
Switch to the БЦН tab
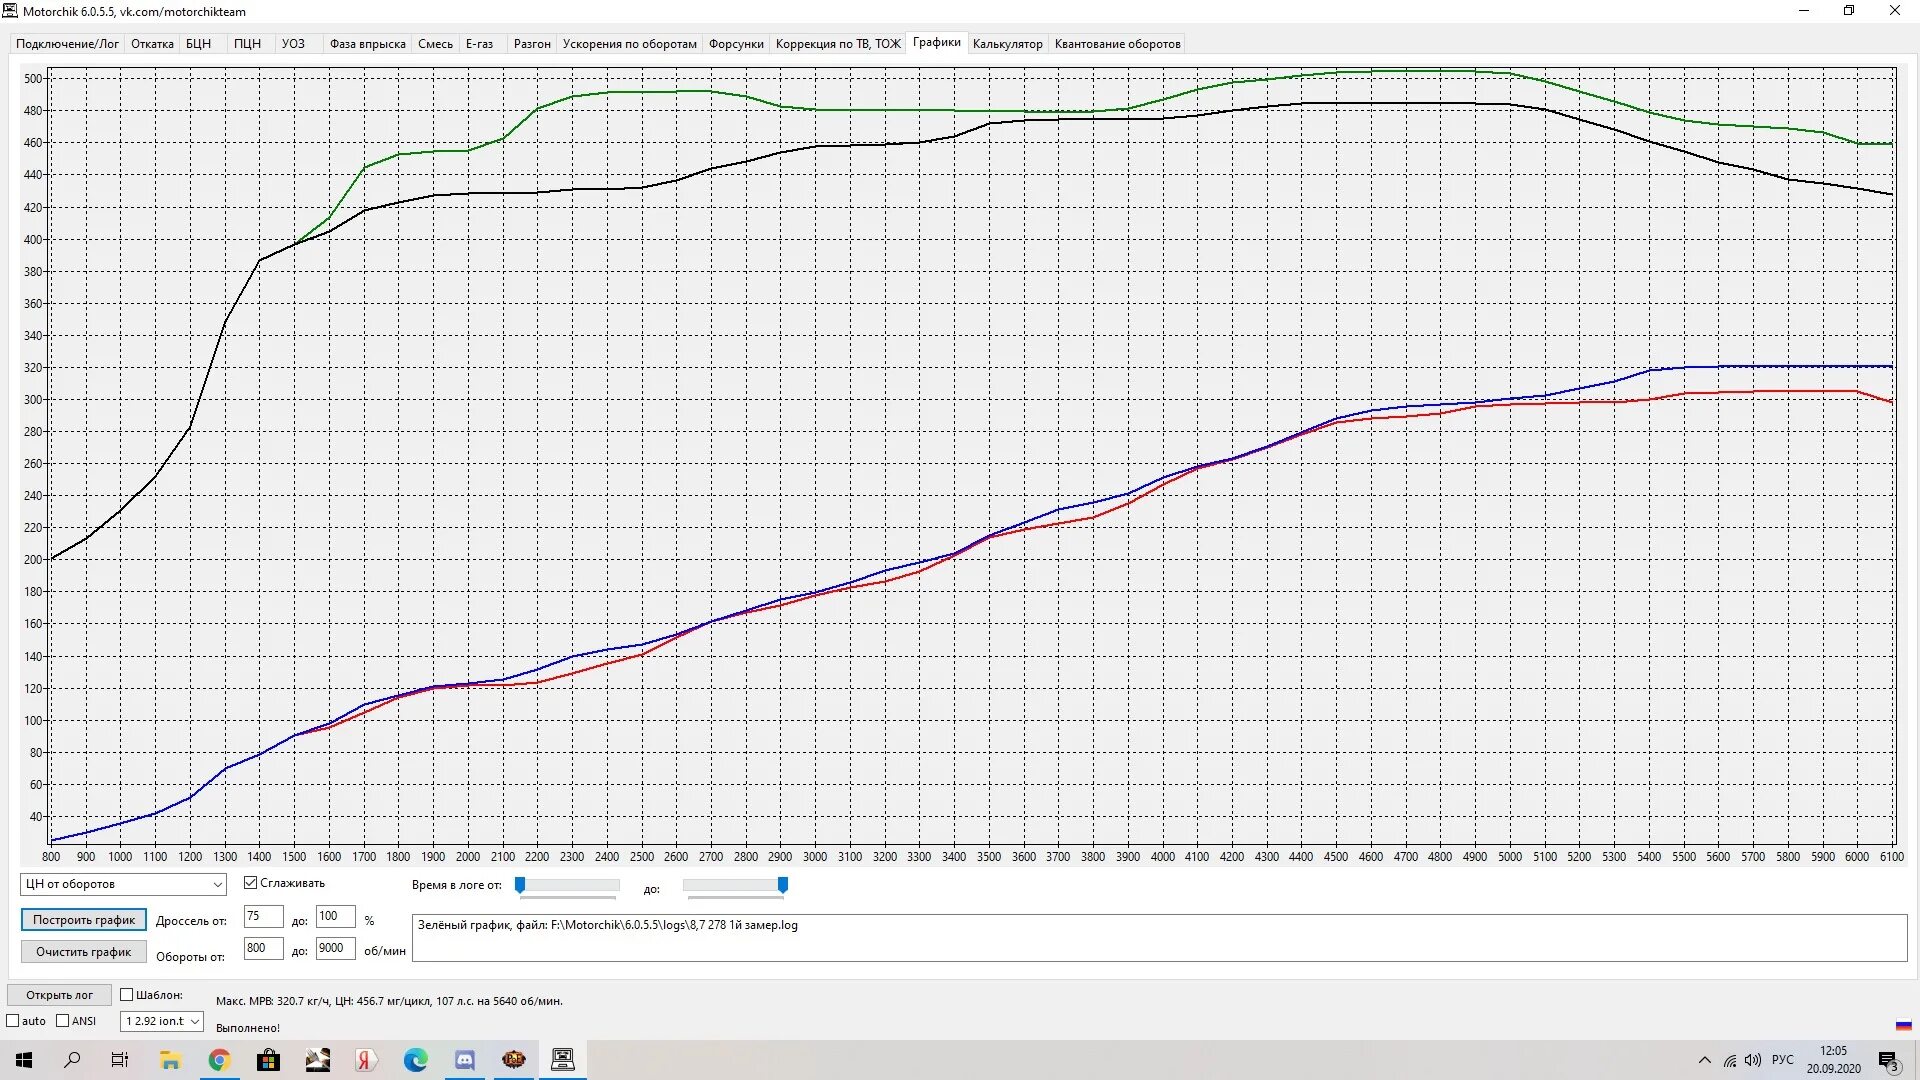pyautogui.click(x=198, y=44)
